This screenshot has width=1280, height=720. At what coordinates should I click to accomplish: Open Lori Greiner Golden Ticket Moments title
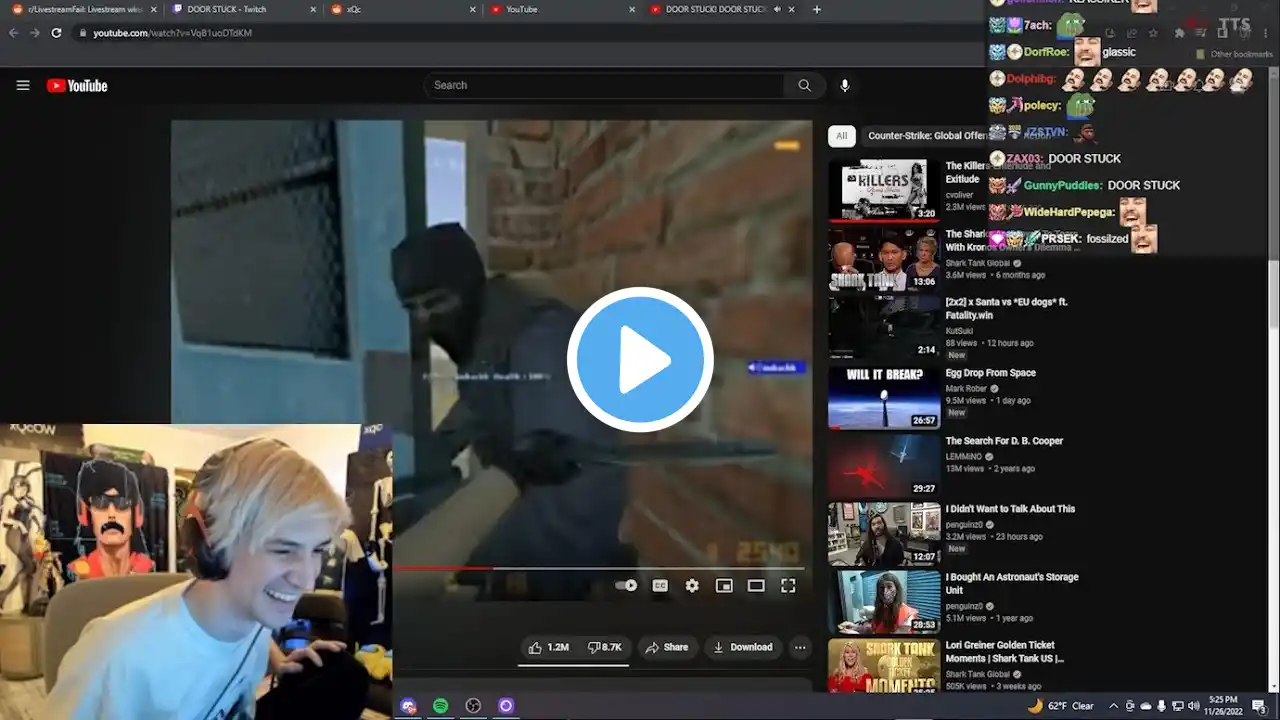[1004, 652]
